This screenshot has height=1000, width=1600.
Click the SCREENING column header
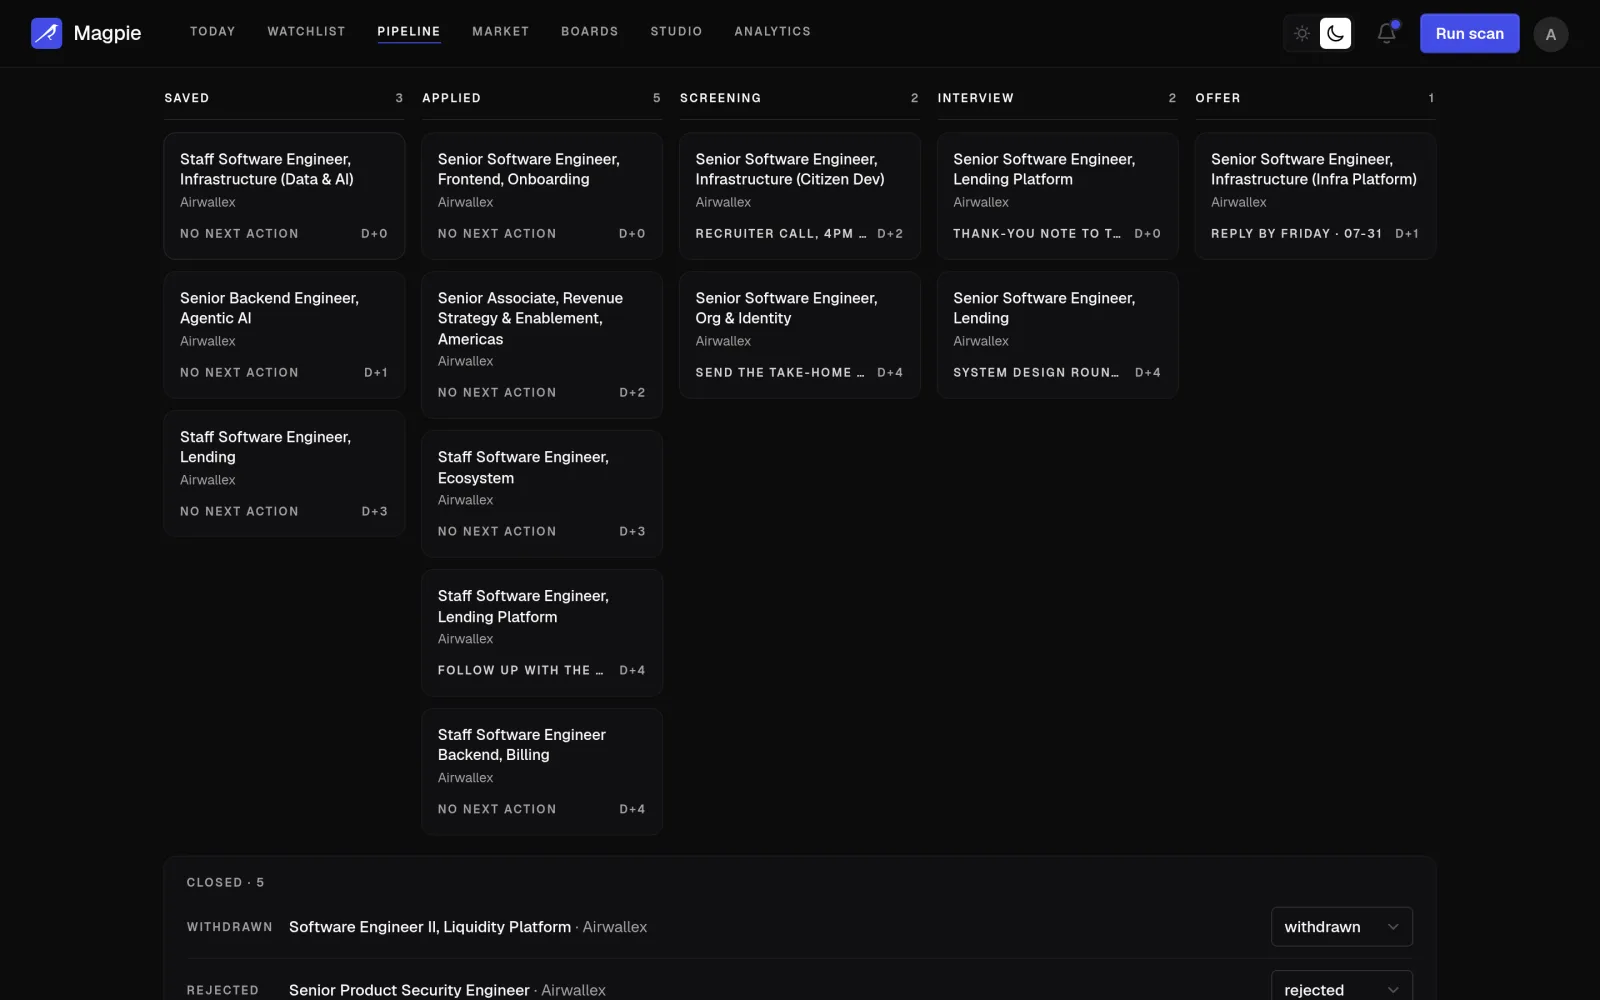[720, 98]
